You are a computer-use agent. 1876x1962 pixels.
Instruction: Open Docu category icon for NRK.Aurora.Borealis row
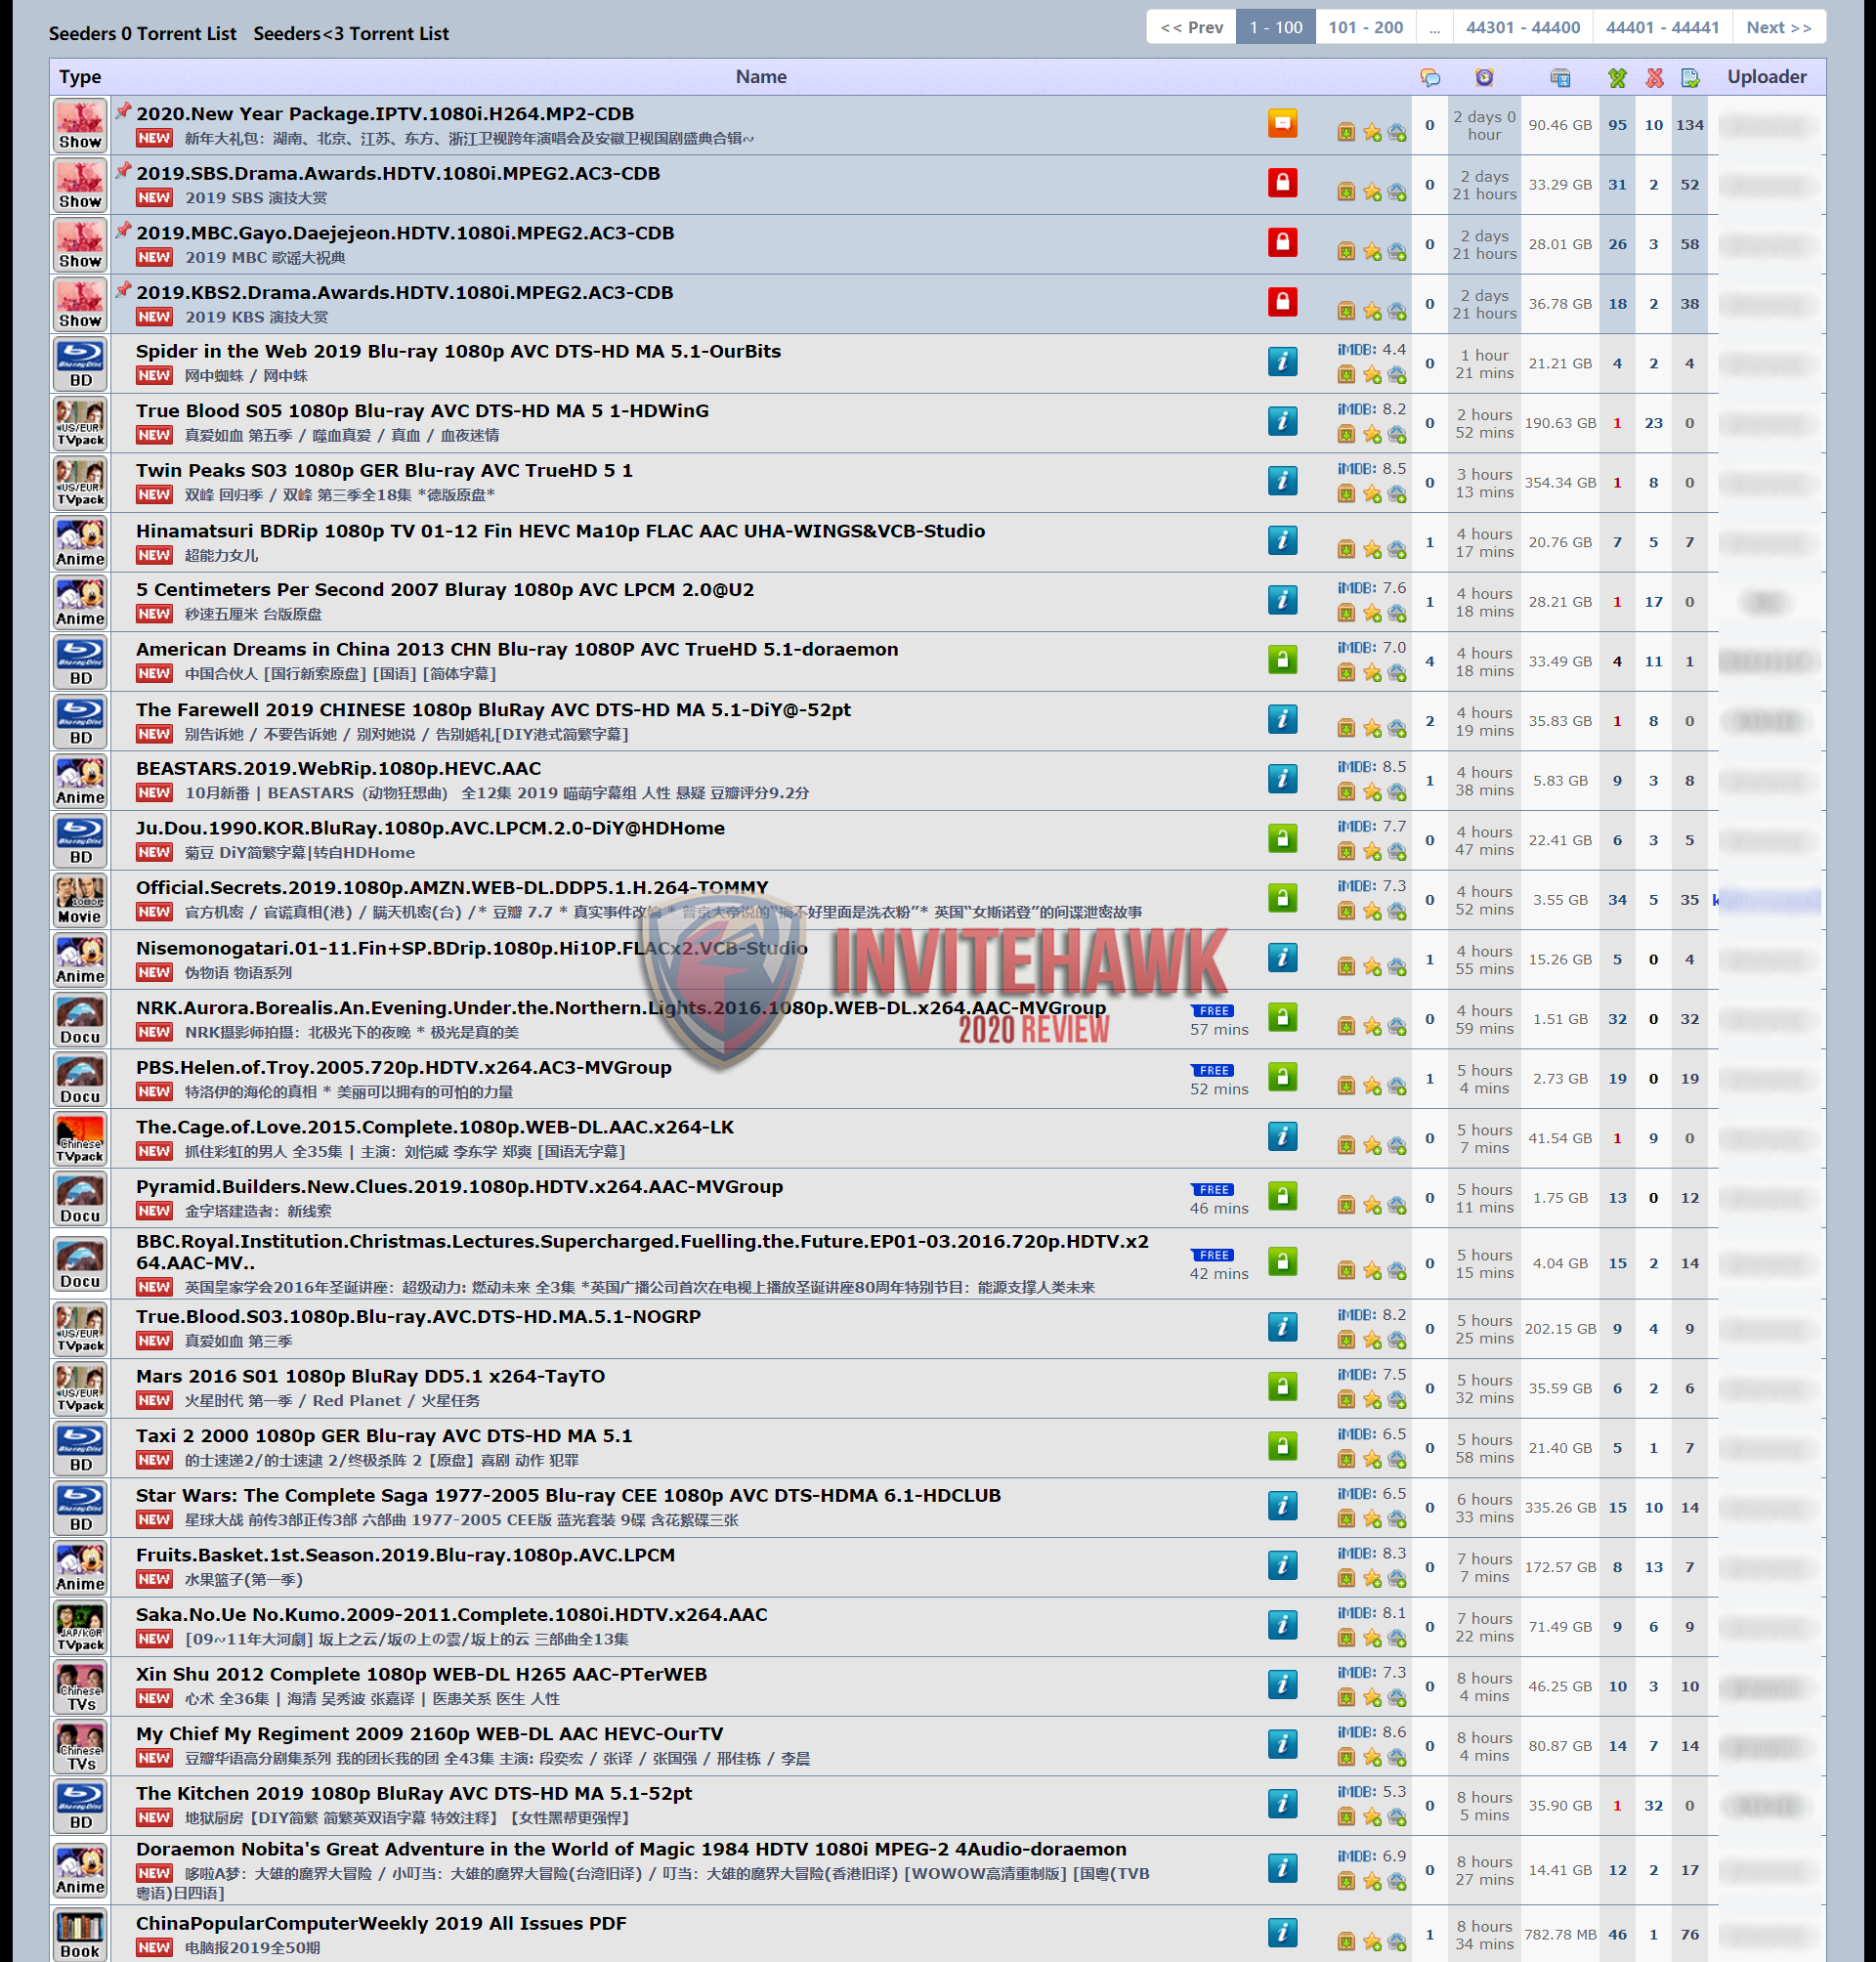80,1020
